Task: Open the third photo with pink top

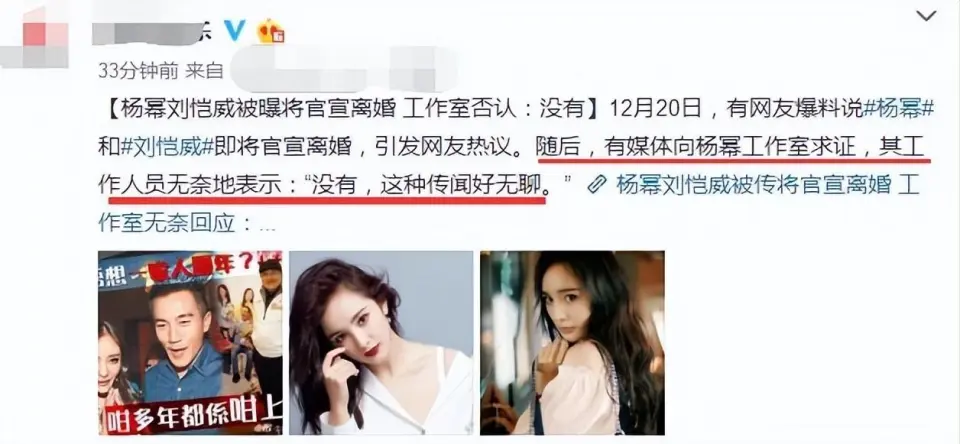Action: coord(572,343)
